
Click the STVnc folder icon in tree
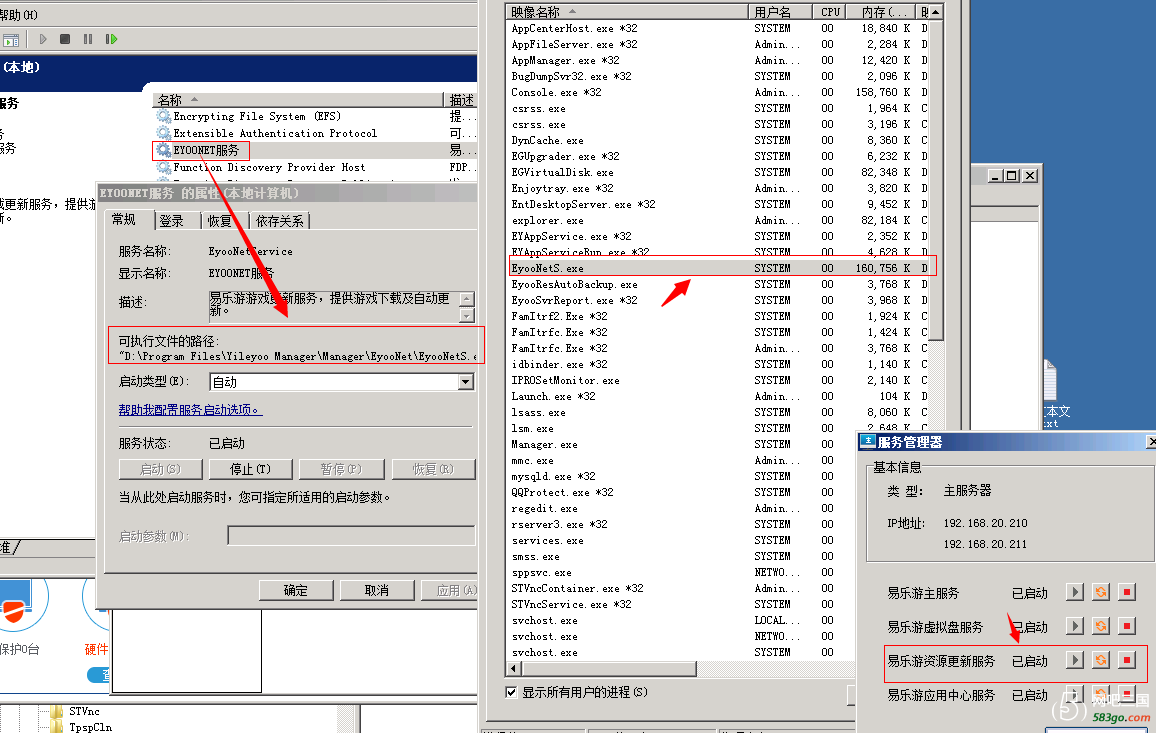[x=57, y=712]
